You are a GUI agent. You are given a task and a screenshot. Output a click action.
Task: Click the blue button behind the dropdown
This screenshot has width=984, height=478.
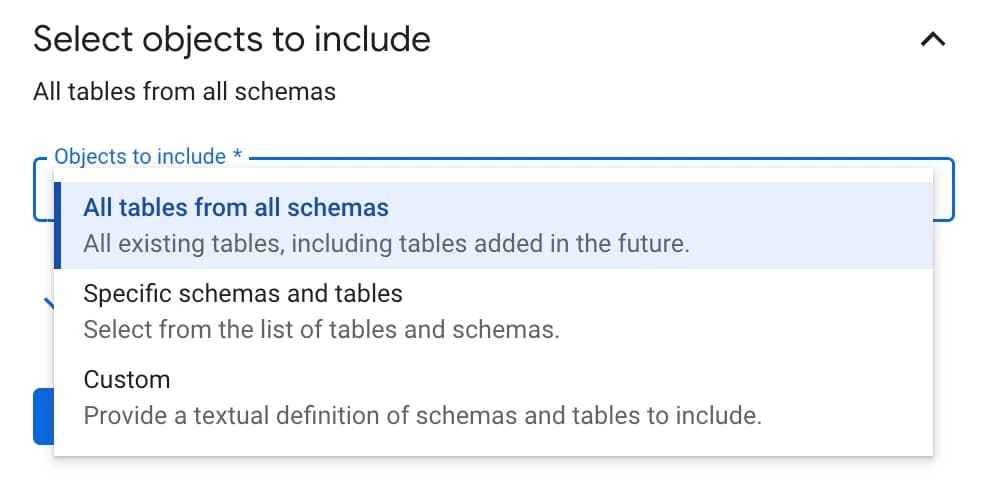(43, 416)
